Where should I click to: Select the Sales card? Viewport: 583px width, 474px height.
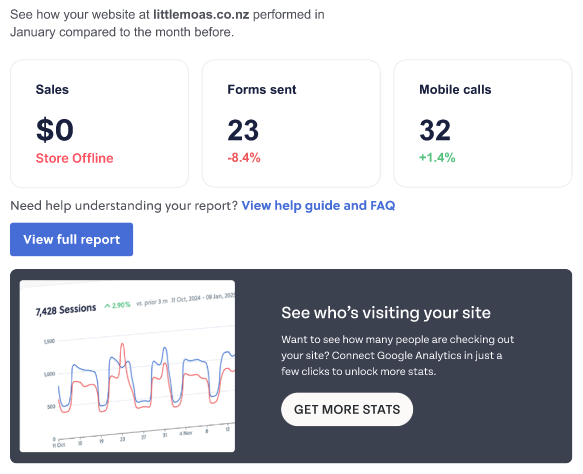[x=99, y=123]
